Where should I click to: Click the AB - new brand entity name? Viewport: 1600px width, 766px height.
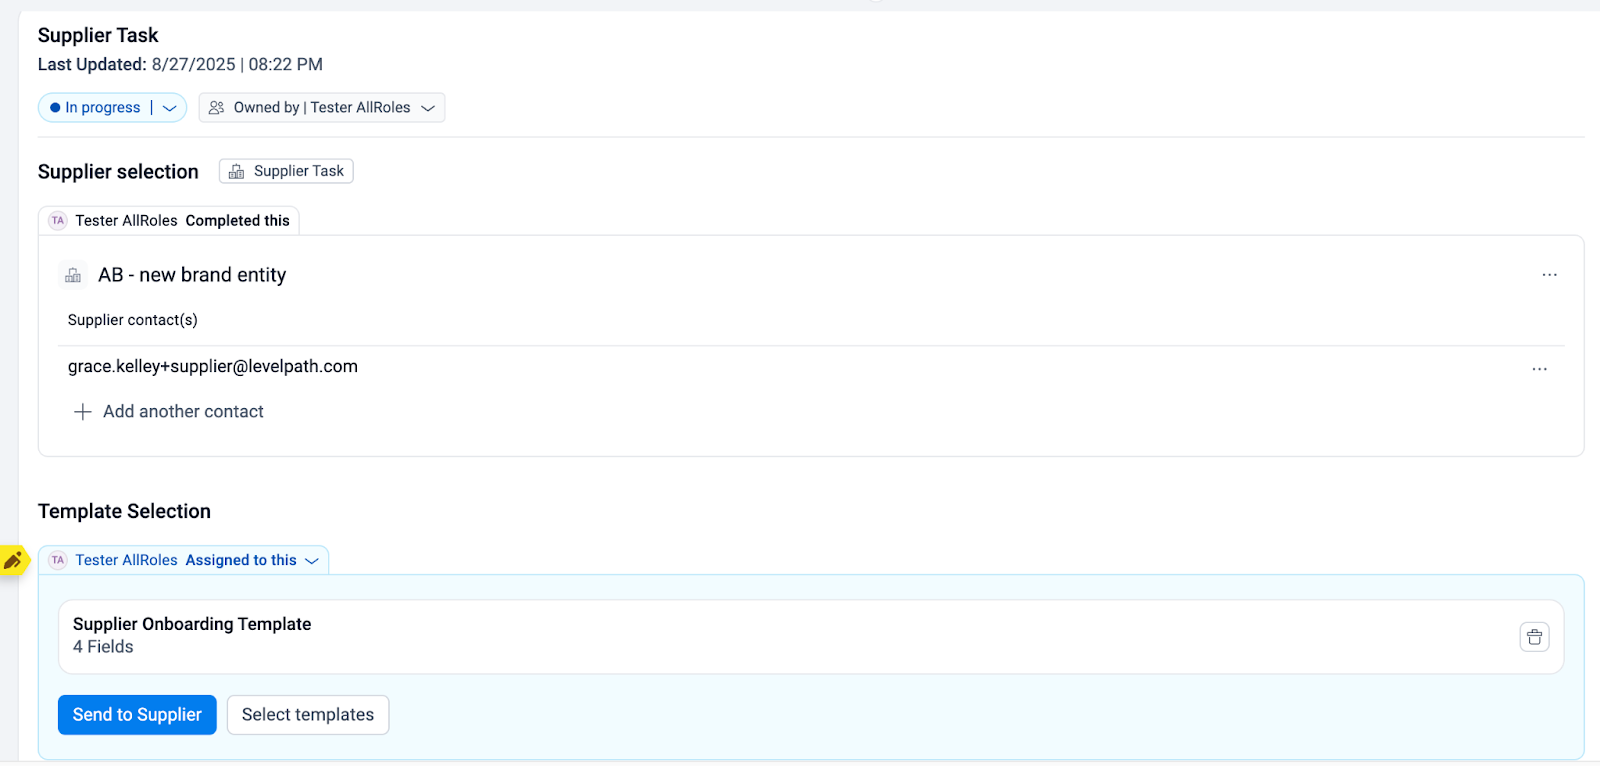(192, 275)
